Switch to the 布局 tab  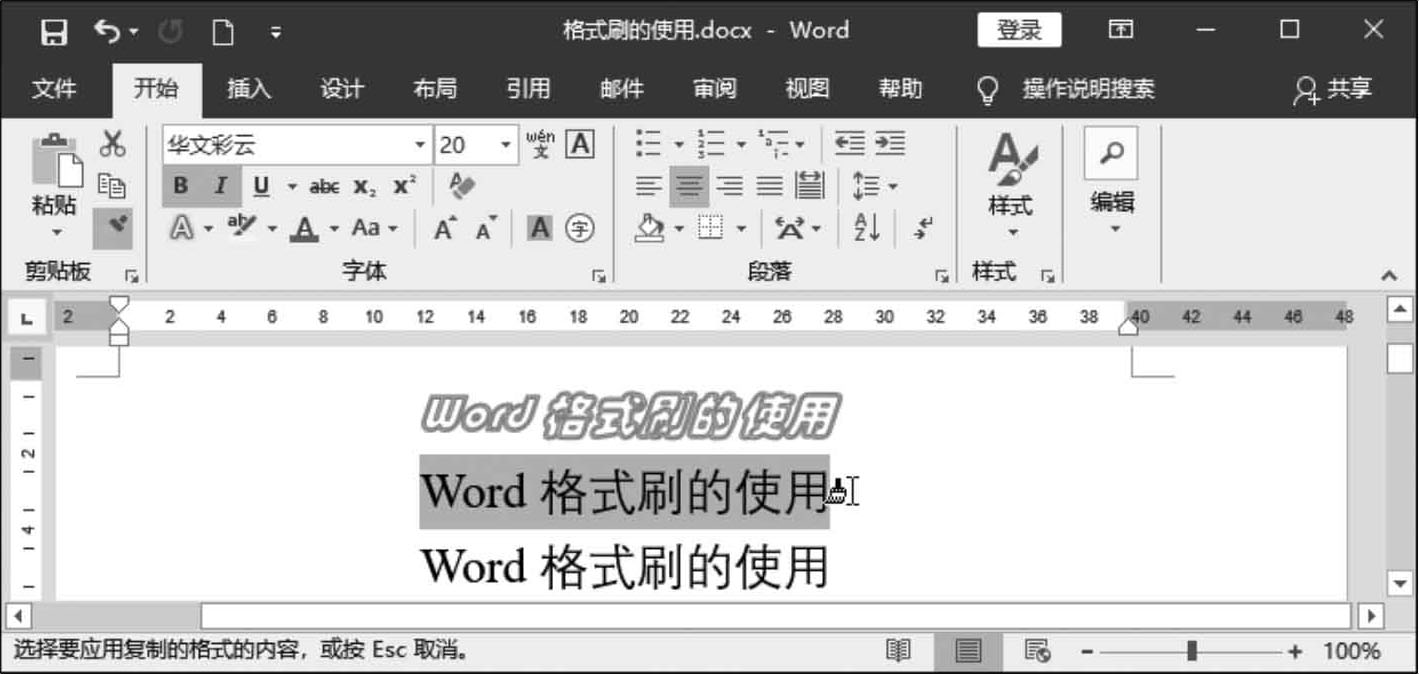click(435, 89)
